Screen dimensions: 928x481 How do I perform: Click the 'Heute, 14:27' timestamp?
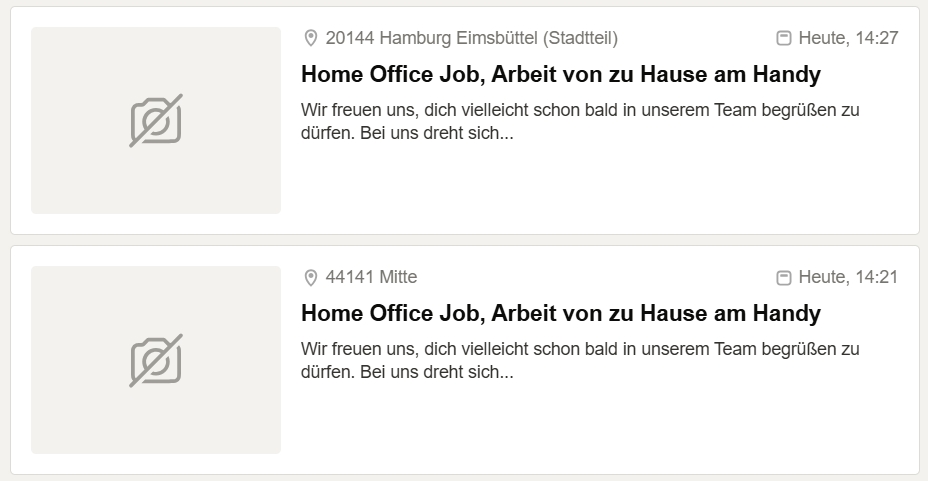(x=848, y=38)
